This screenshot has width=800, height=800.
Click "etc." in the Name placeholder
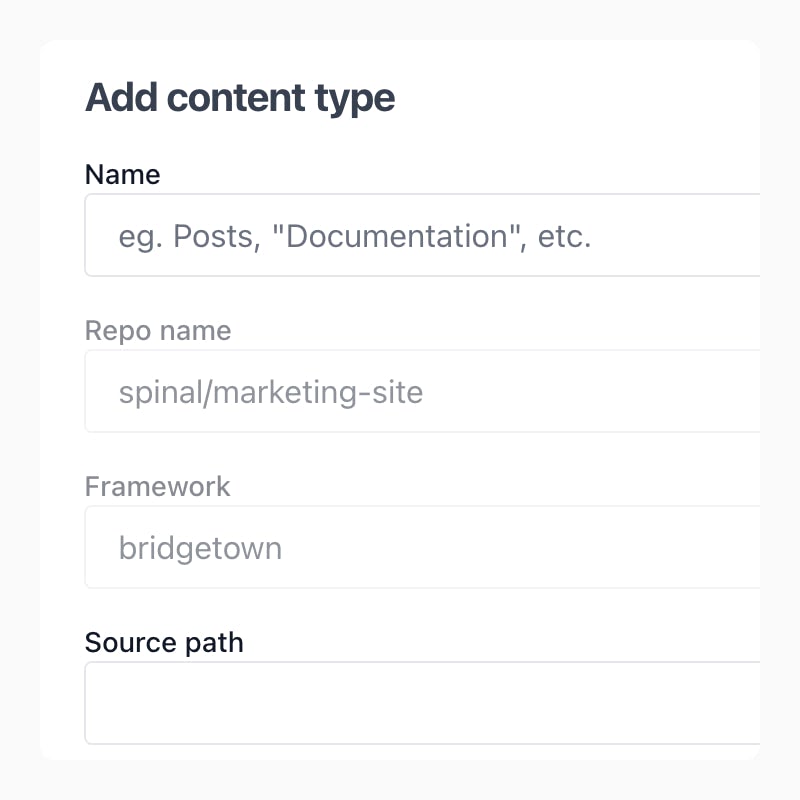coord(565,237)
